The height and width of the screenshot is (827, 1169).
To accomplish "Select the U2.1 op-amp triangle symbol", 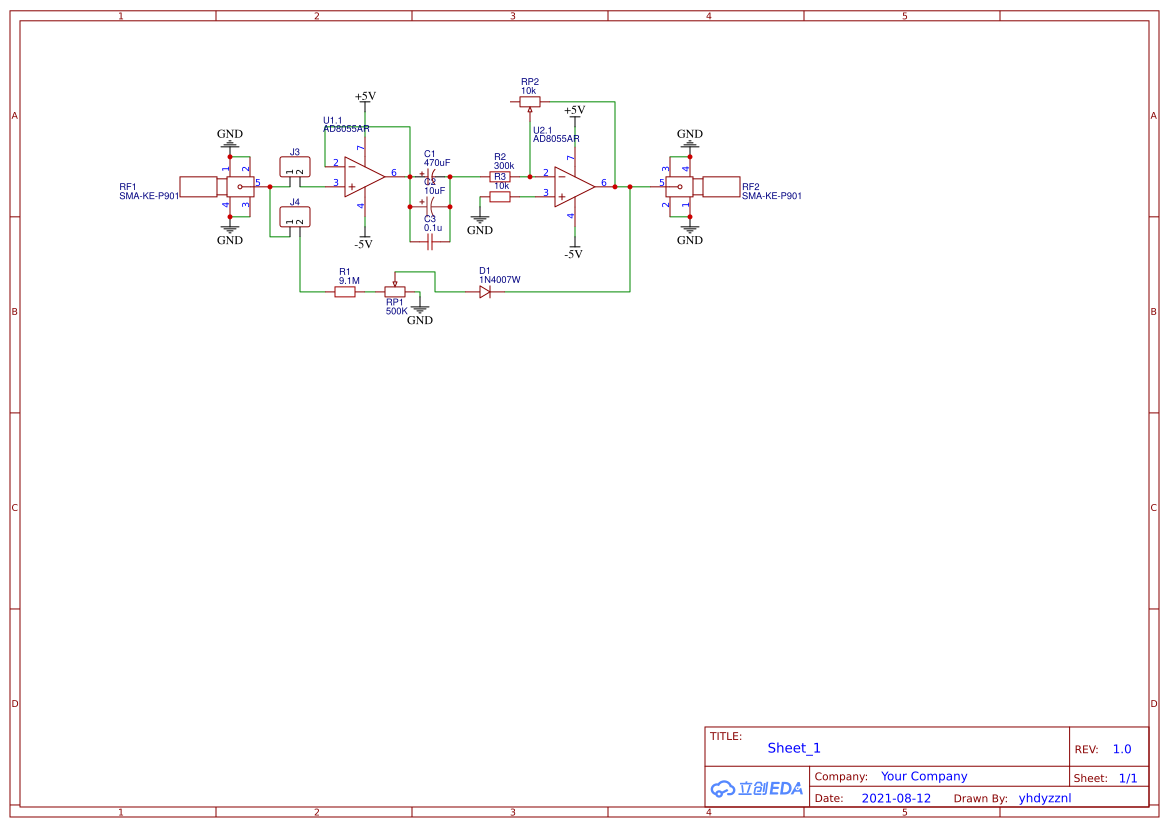I will tap(575, 187).
